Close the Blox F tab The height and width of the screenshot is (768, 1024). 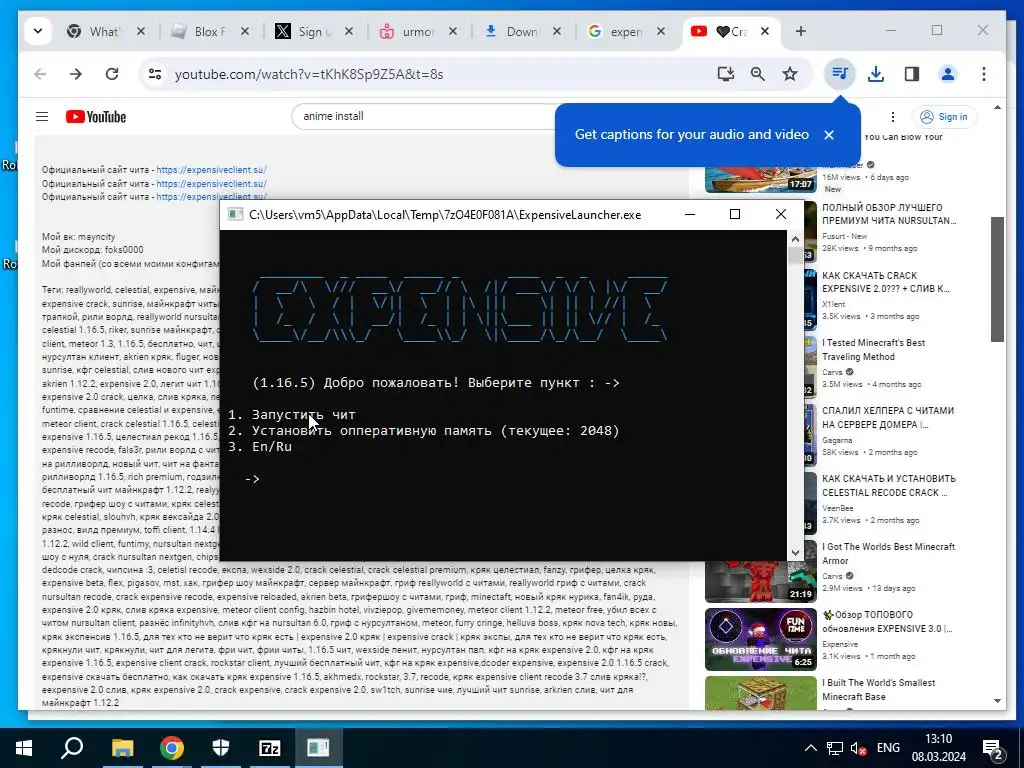coord(245,31)
